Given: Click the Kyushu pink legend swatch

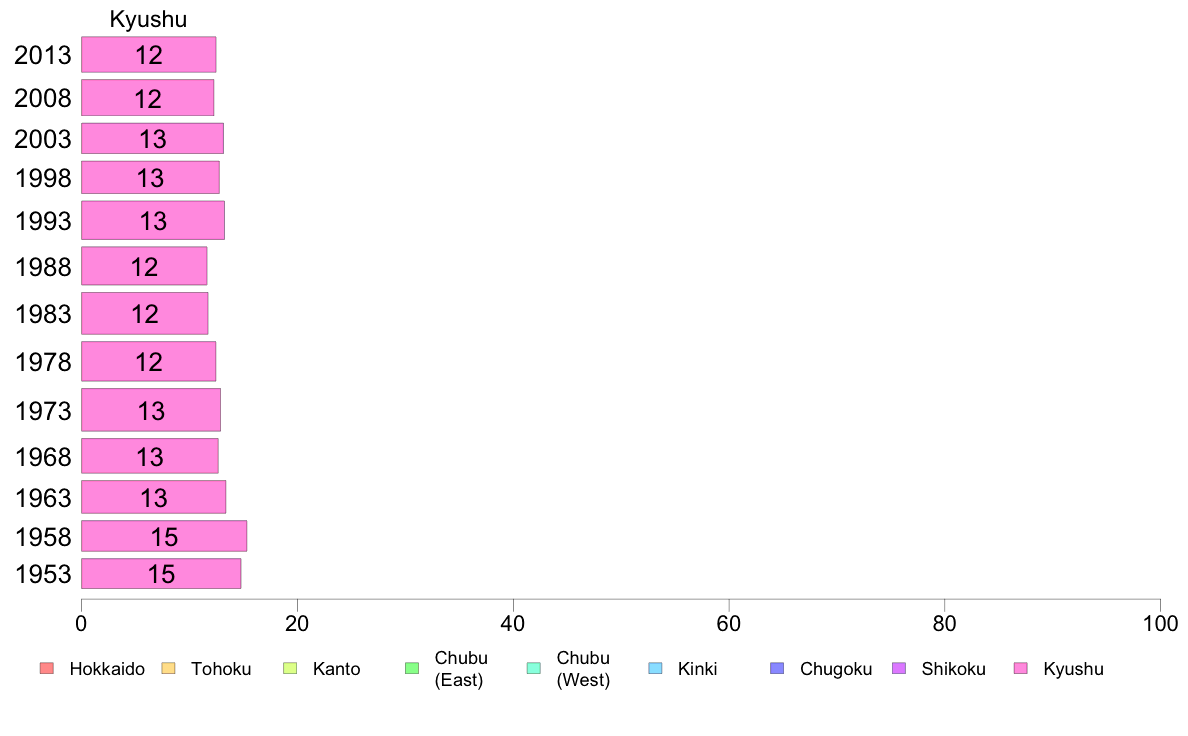Looking at the screenshot, I should 1021,669.
